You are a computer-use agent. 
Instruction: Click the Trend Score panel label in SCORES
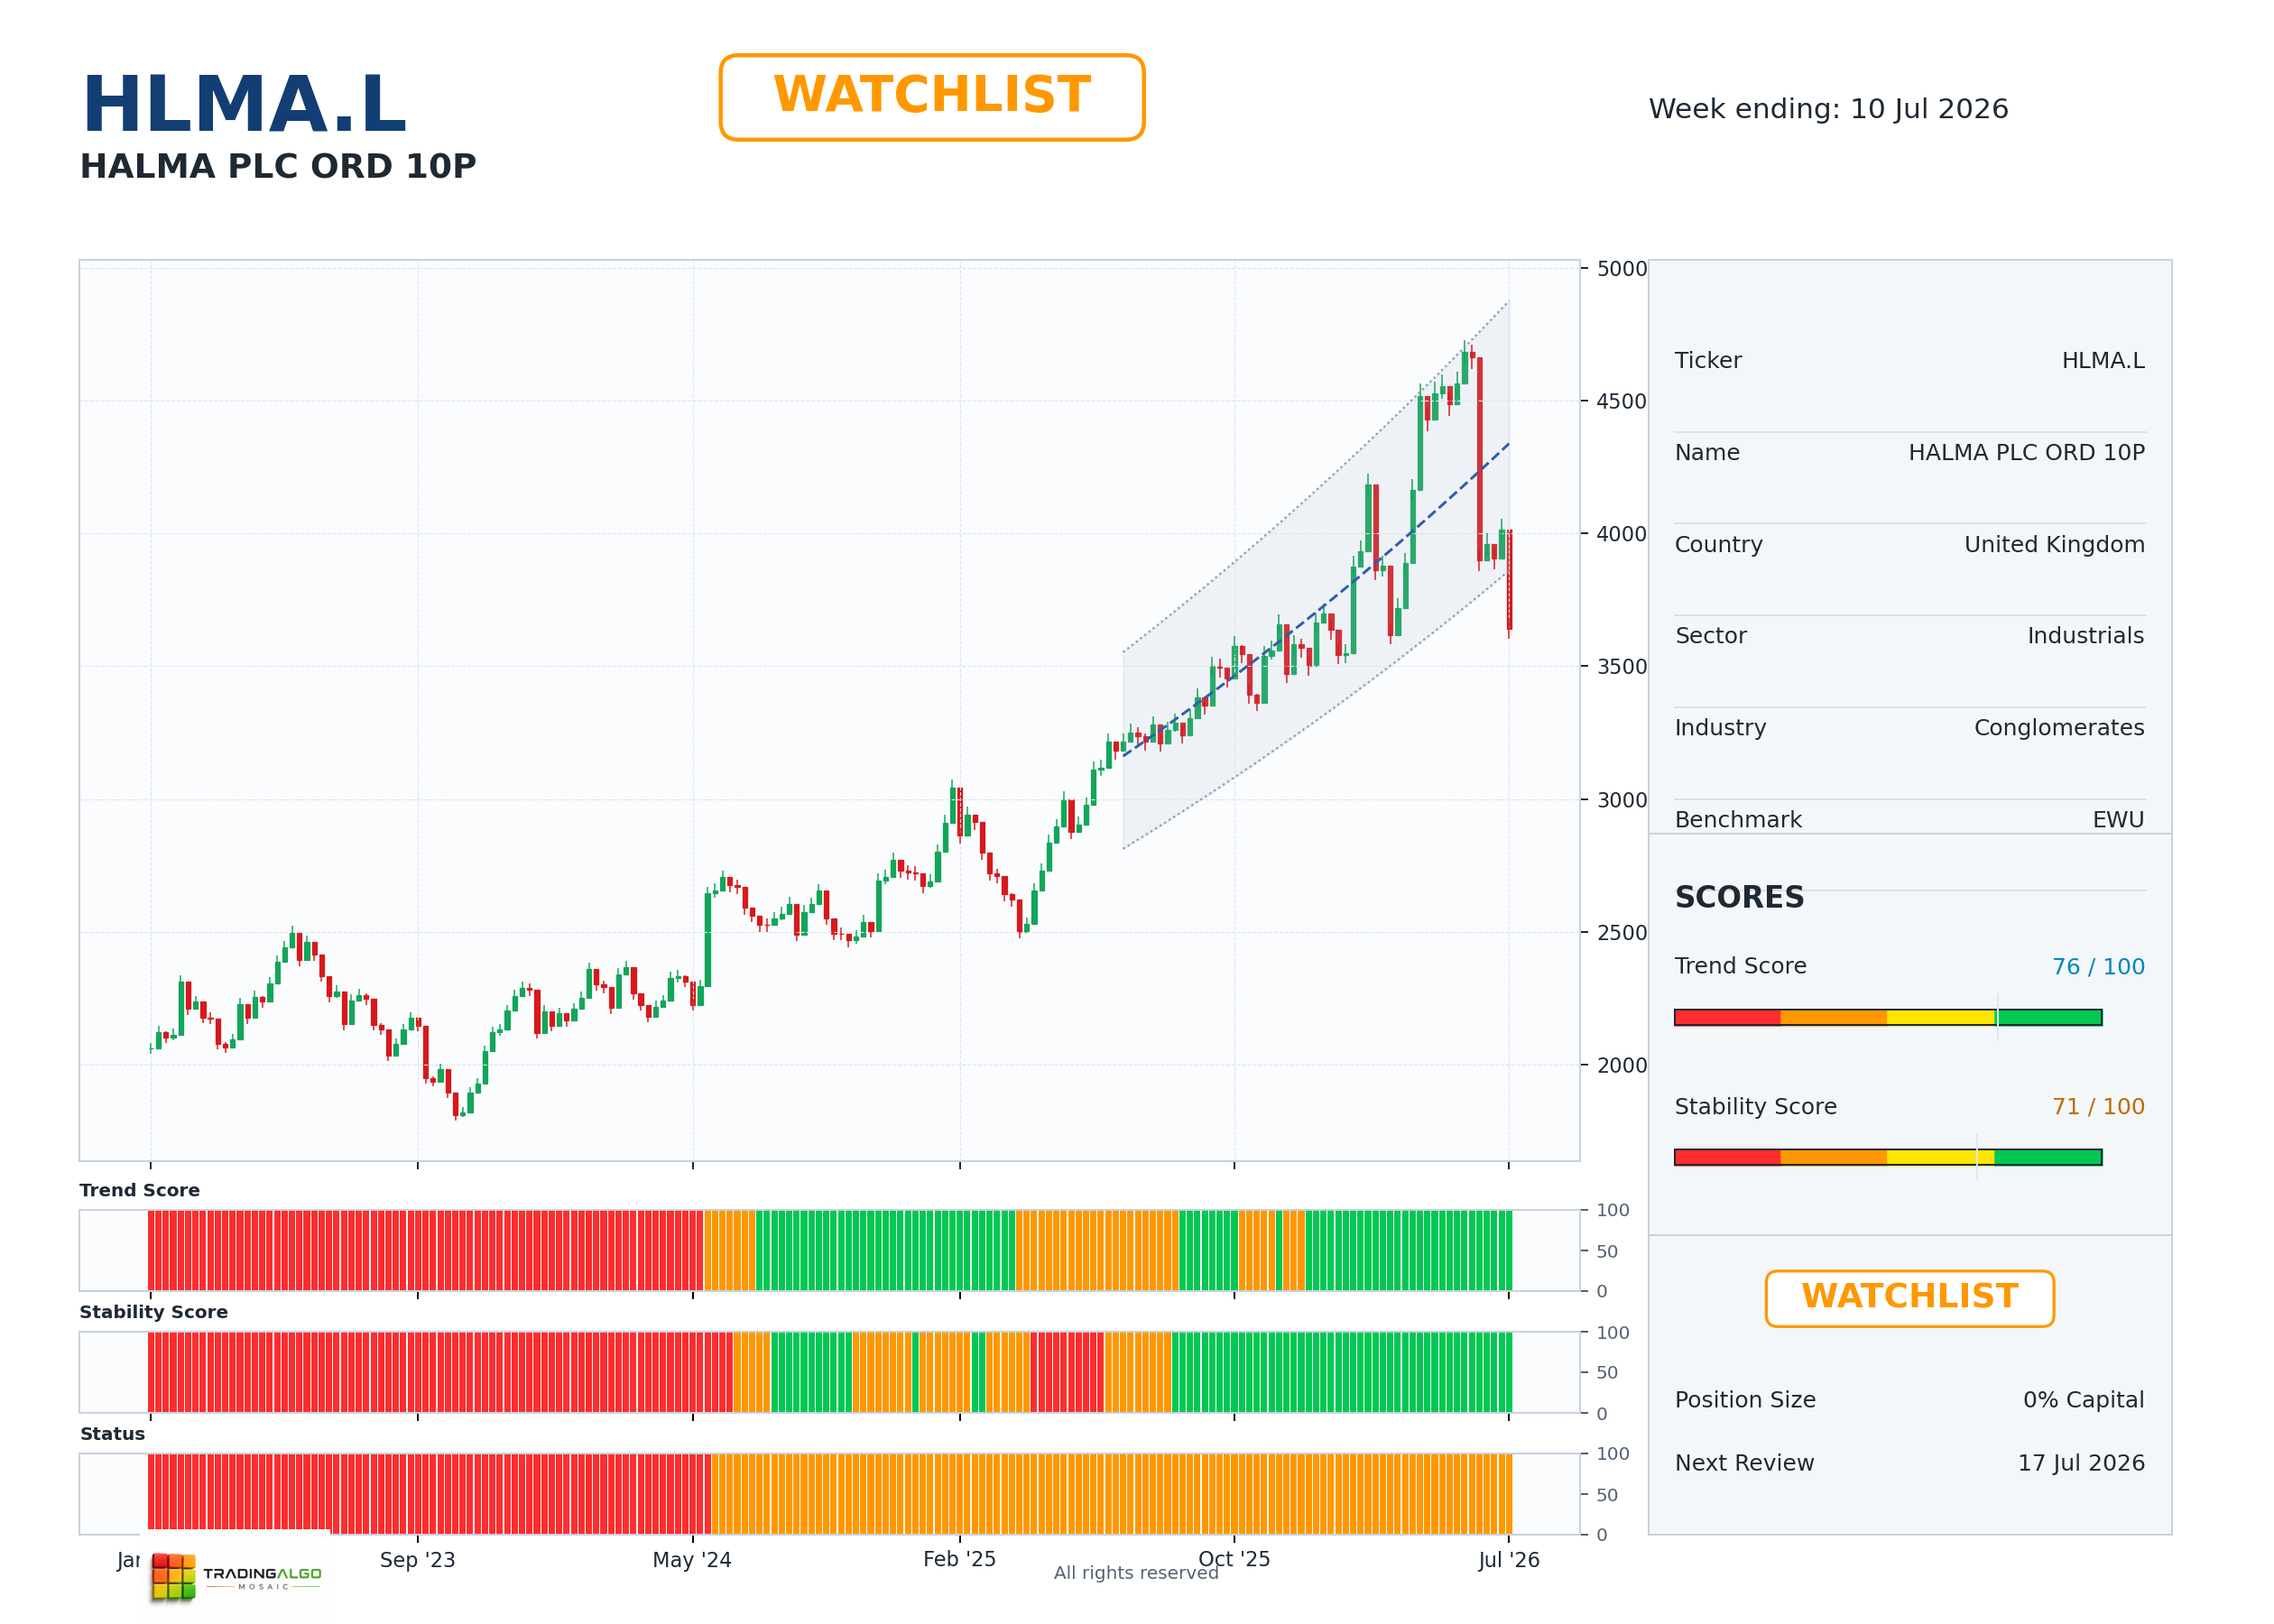1740,966
